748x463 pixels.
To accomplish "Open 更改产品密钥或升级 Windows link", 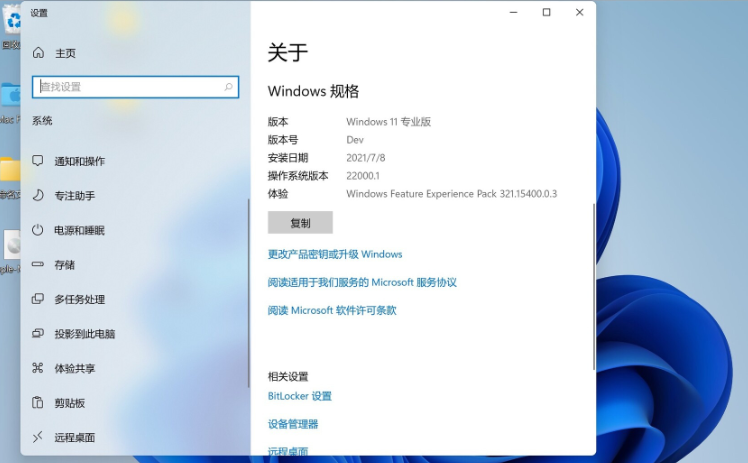I will (x=335, y=254).
